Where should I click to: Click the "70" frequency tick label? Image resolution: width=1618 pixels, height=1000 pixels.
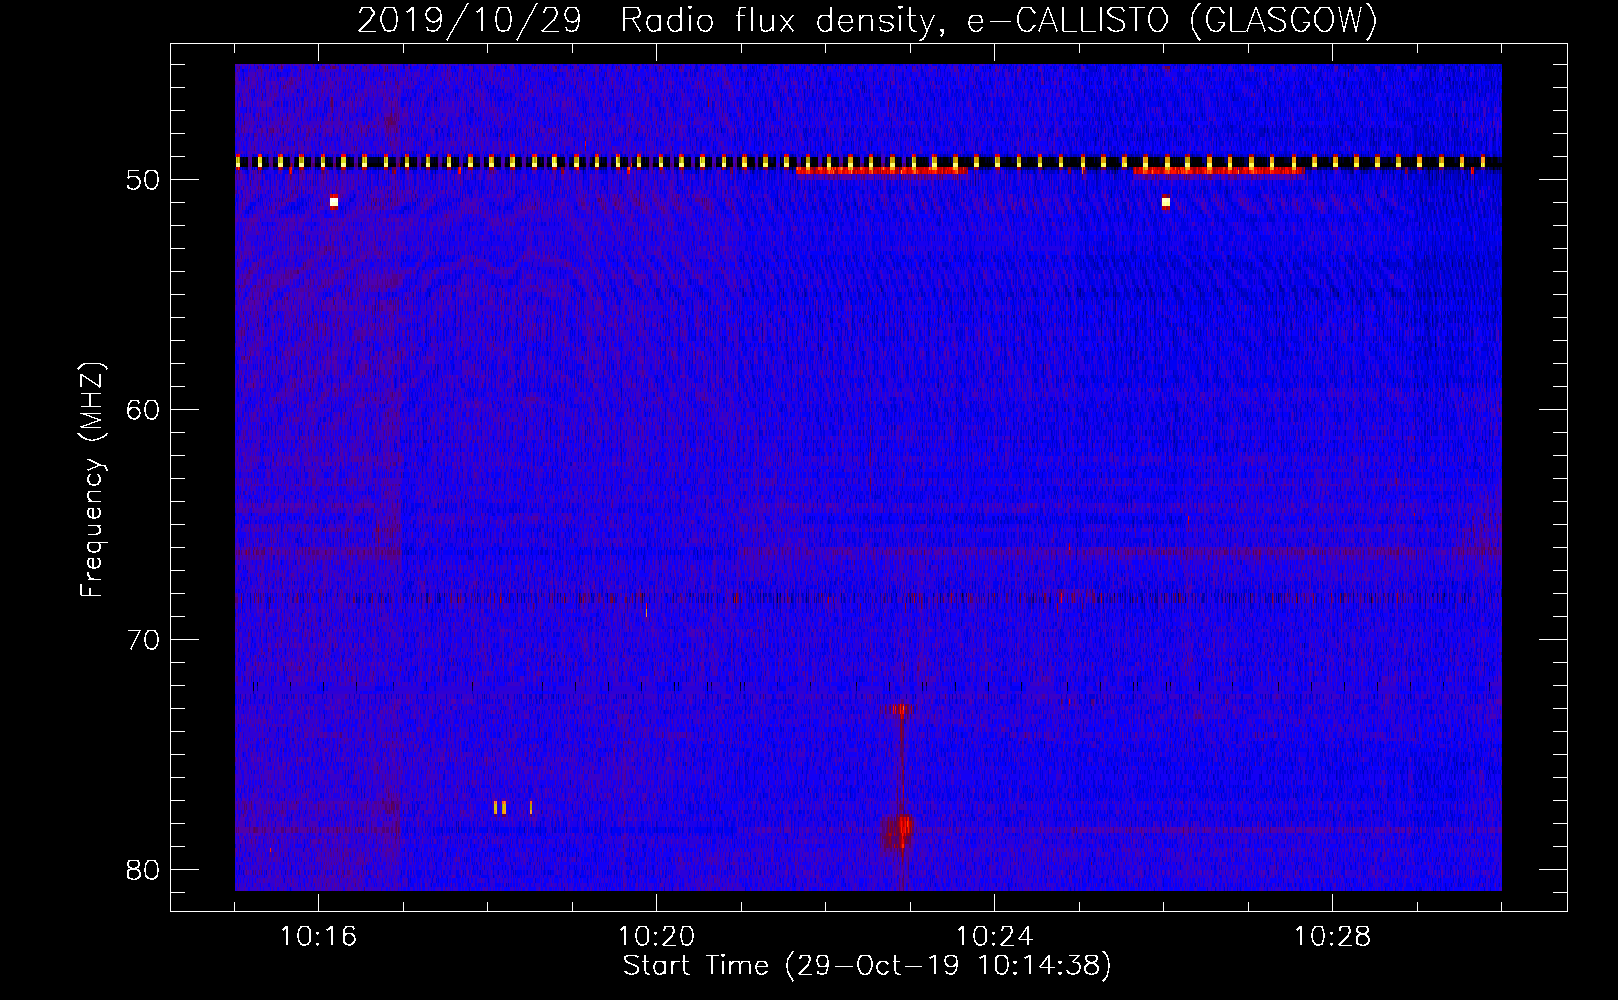(144, 640)
